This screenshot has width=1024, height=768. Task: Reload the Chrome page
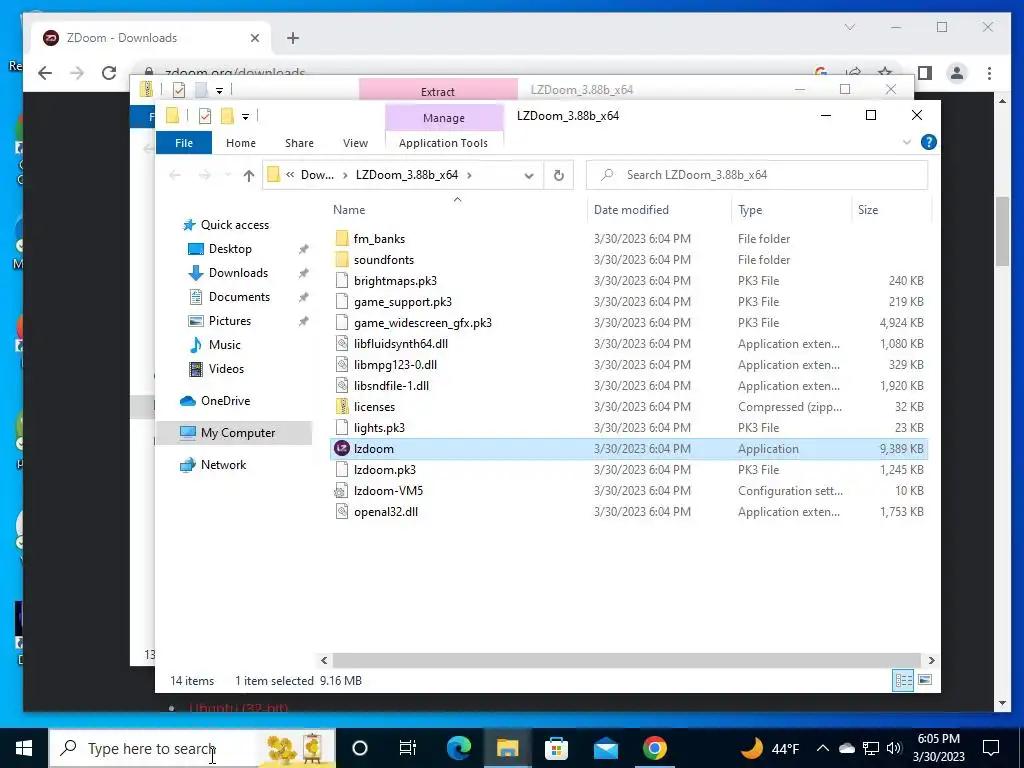(109, 73)
